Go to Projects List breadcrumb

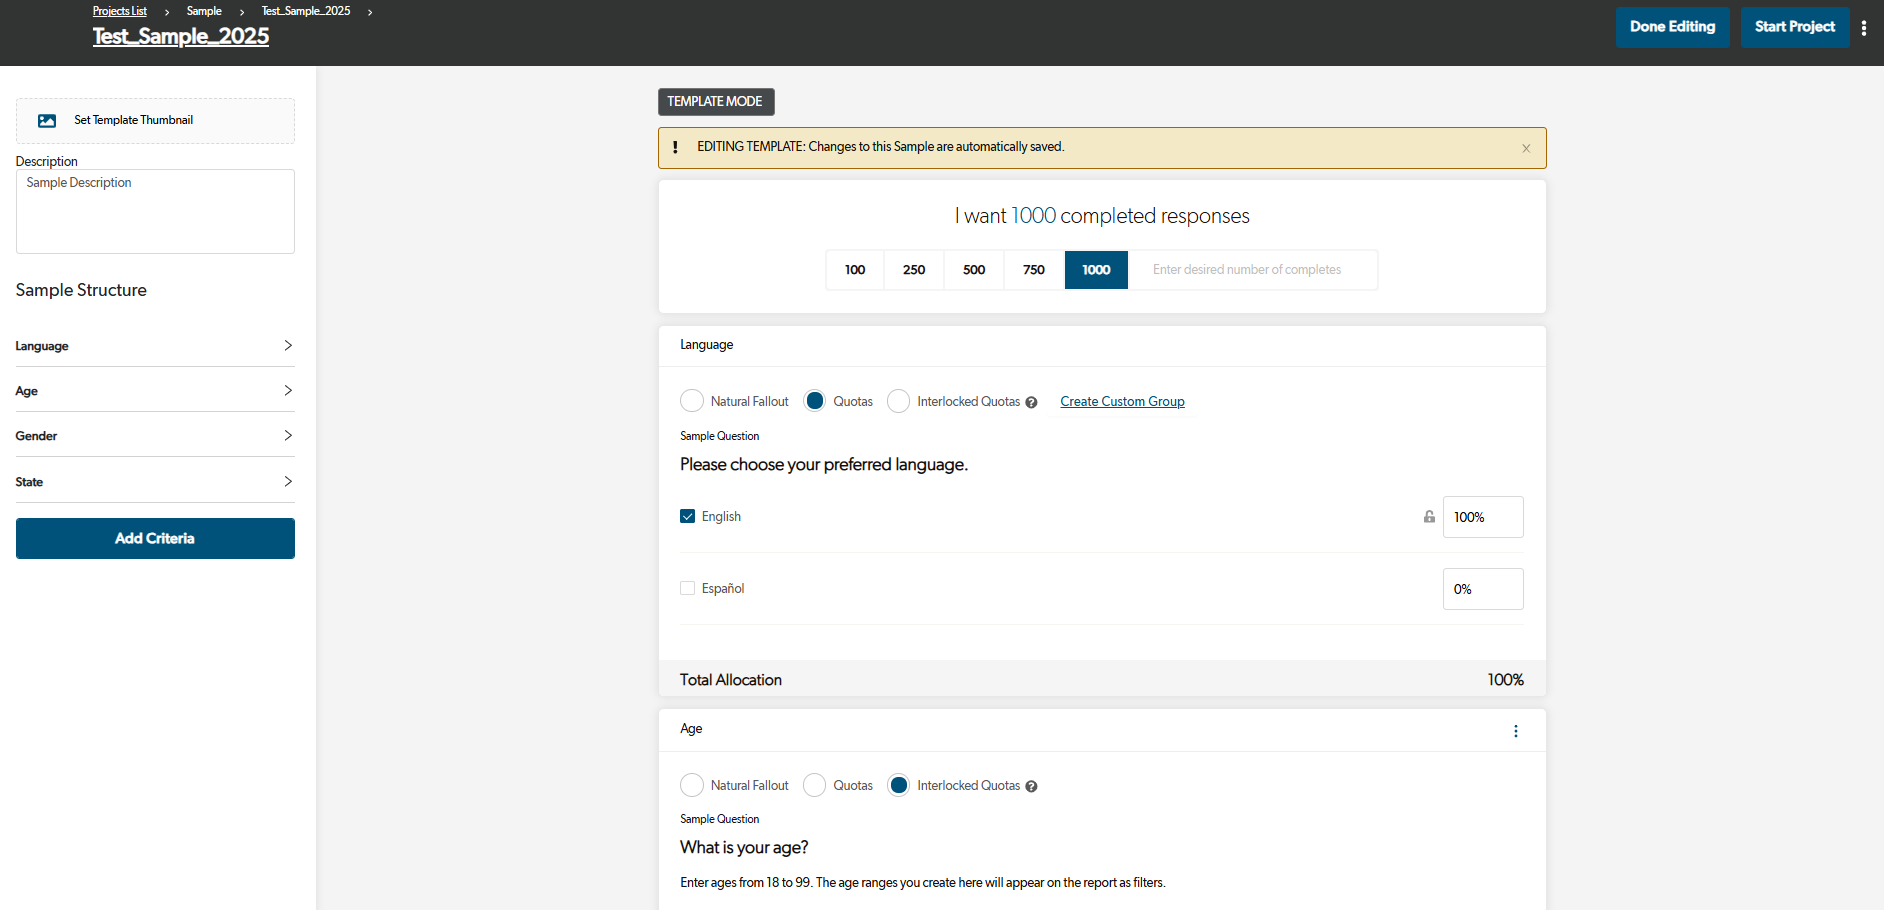(119, 11)
